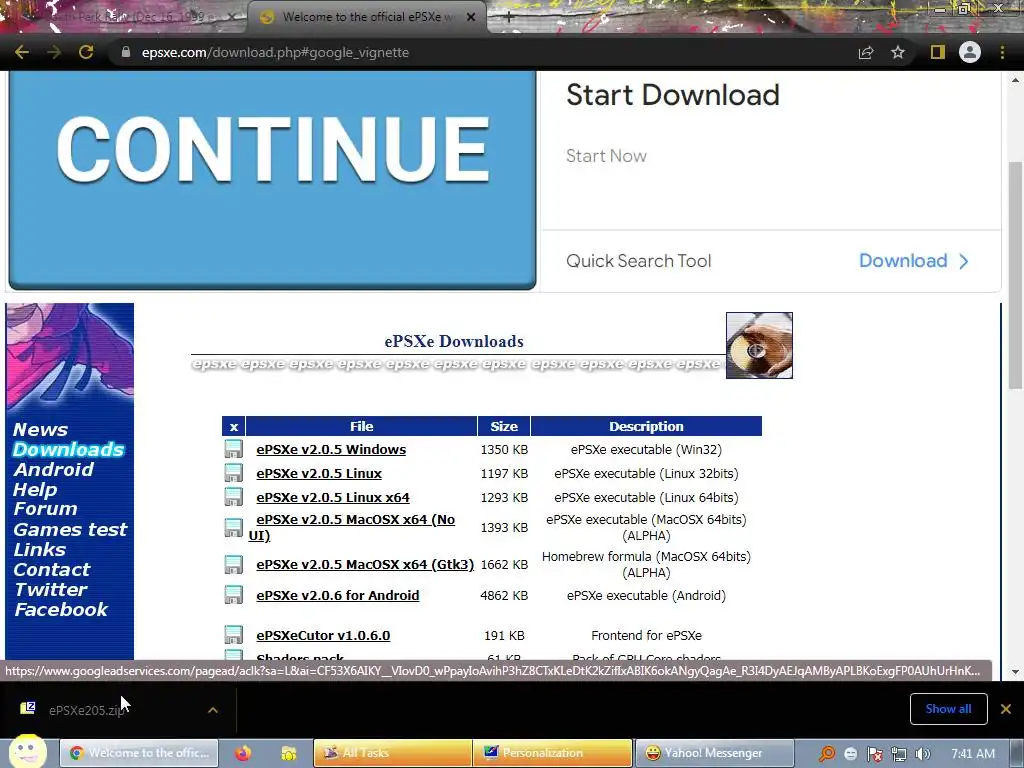
Task: Click the ePSXe v2.0.5 Linux link
Action: pos(319,473)
